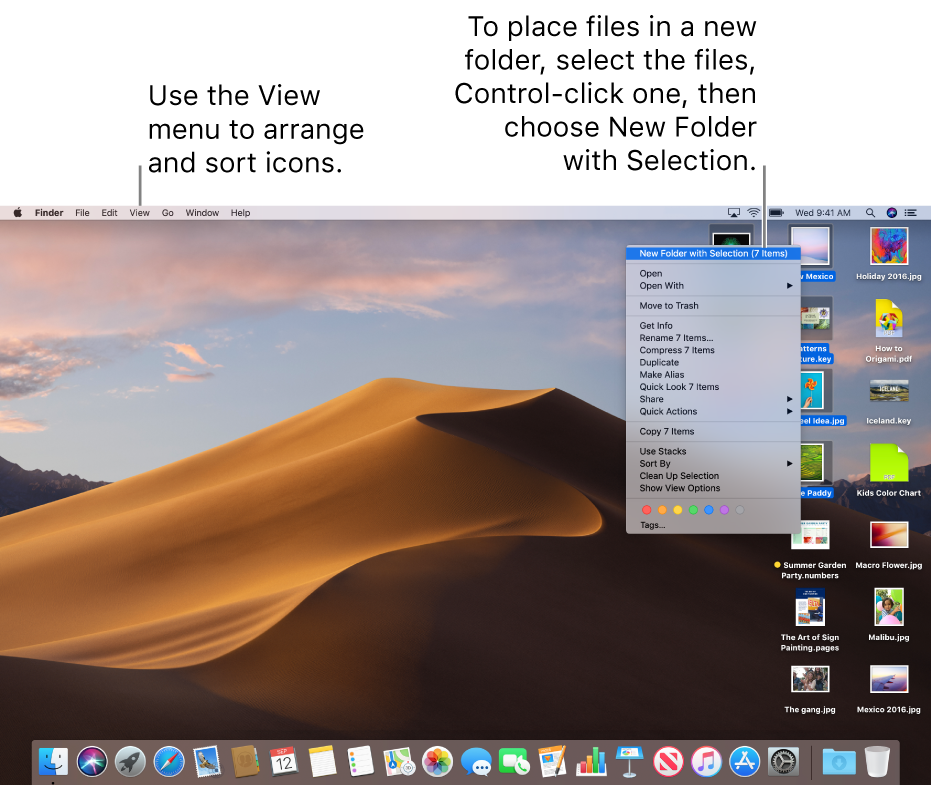Image resolution: width=931 pixels, height=785 pixels.
Task: Open Safari from the Dock
Action: (x=168, y=761)
